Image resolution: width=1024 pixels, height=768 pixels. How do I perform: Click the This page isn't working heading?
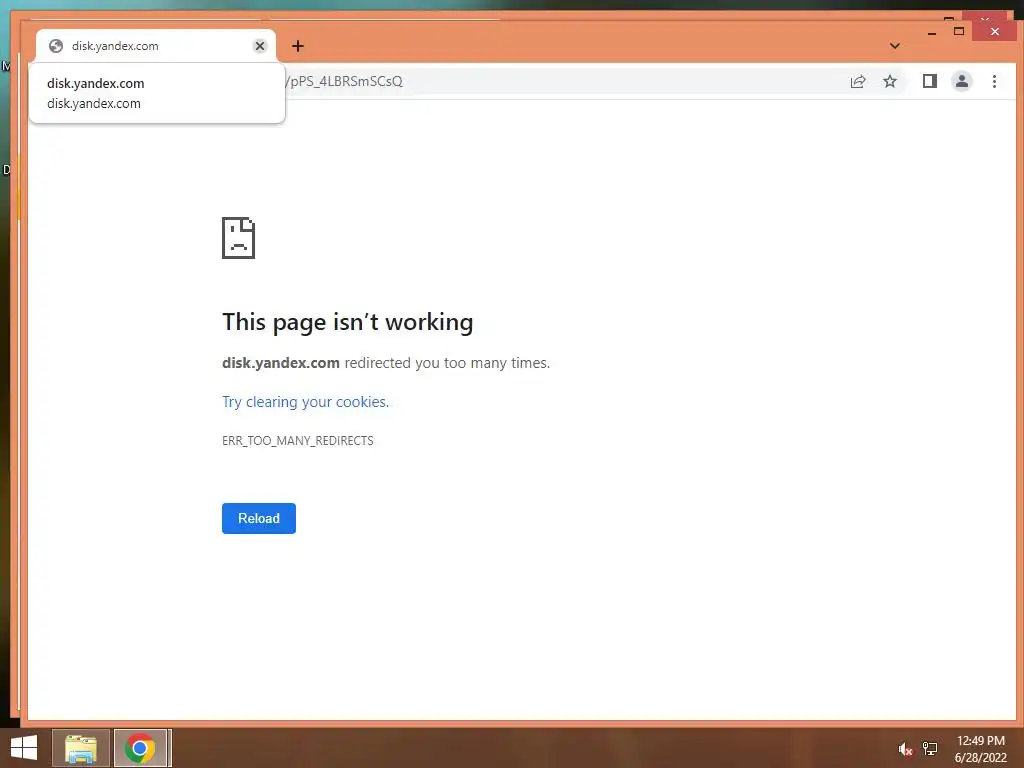click(x=347, y=322)
